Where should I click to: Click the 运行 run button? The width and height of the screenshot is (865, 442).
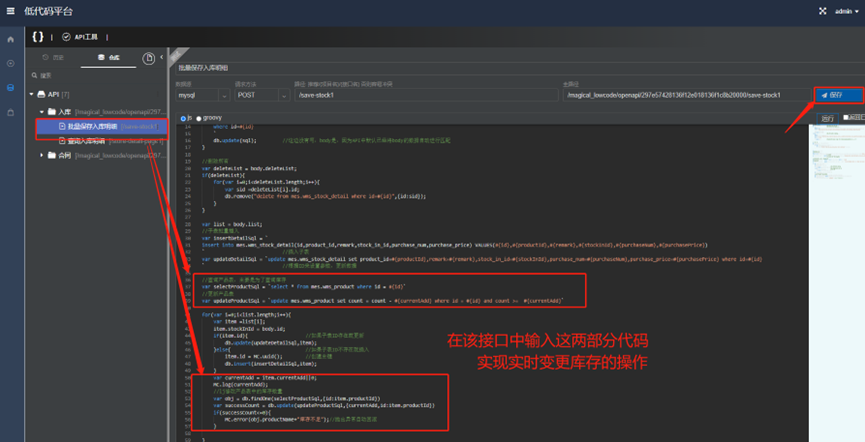(827, 118)
